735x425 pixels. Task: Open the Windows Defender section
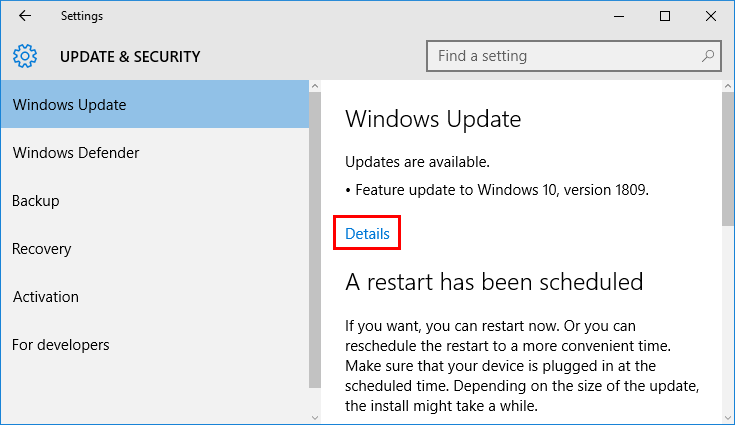(76, 153)
